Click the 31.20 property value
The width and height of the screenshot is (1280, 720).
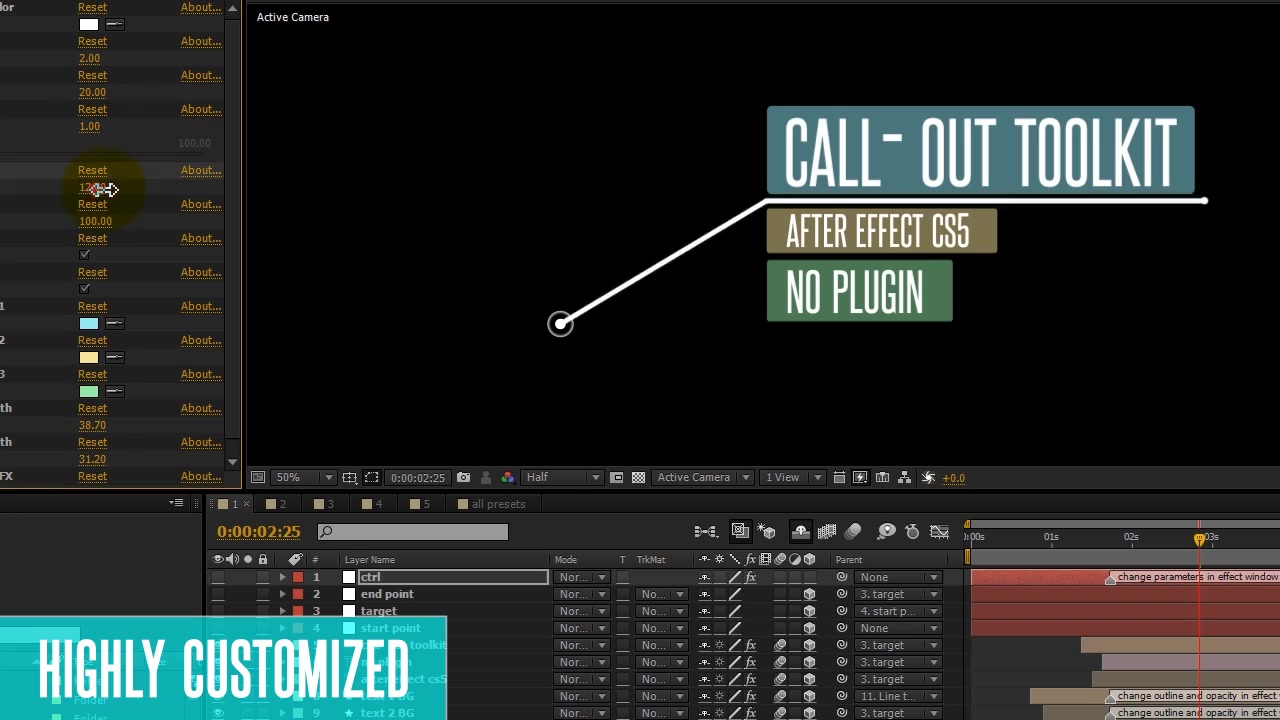92,459
